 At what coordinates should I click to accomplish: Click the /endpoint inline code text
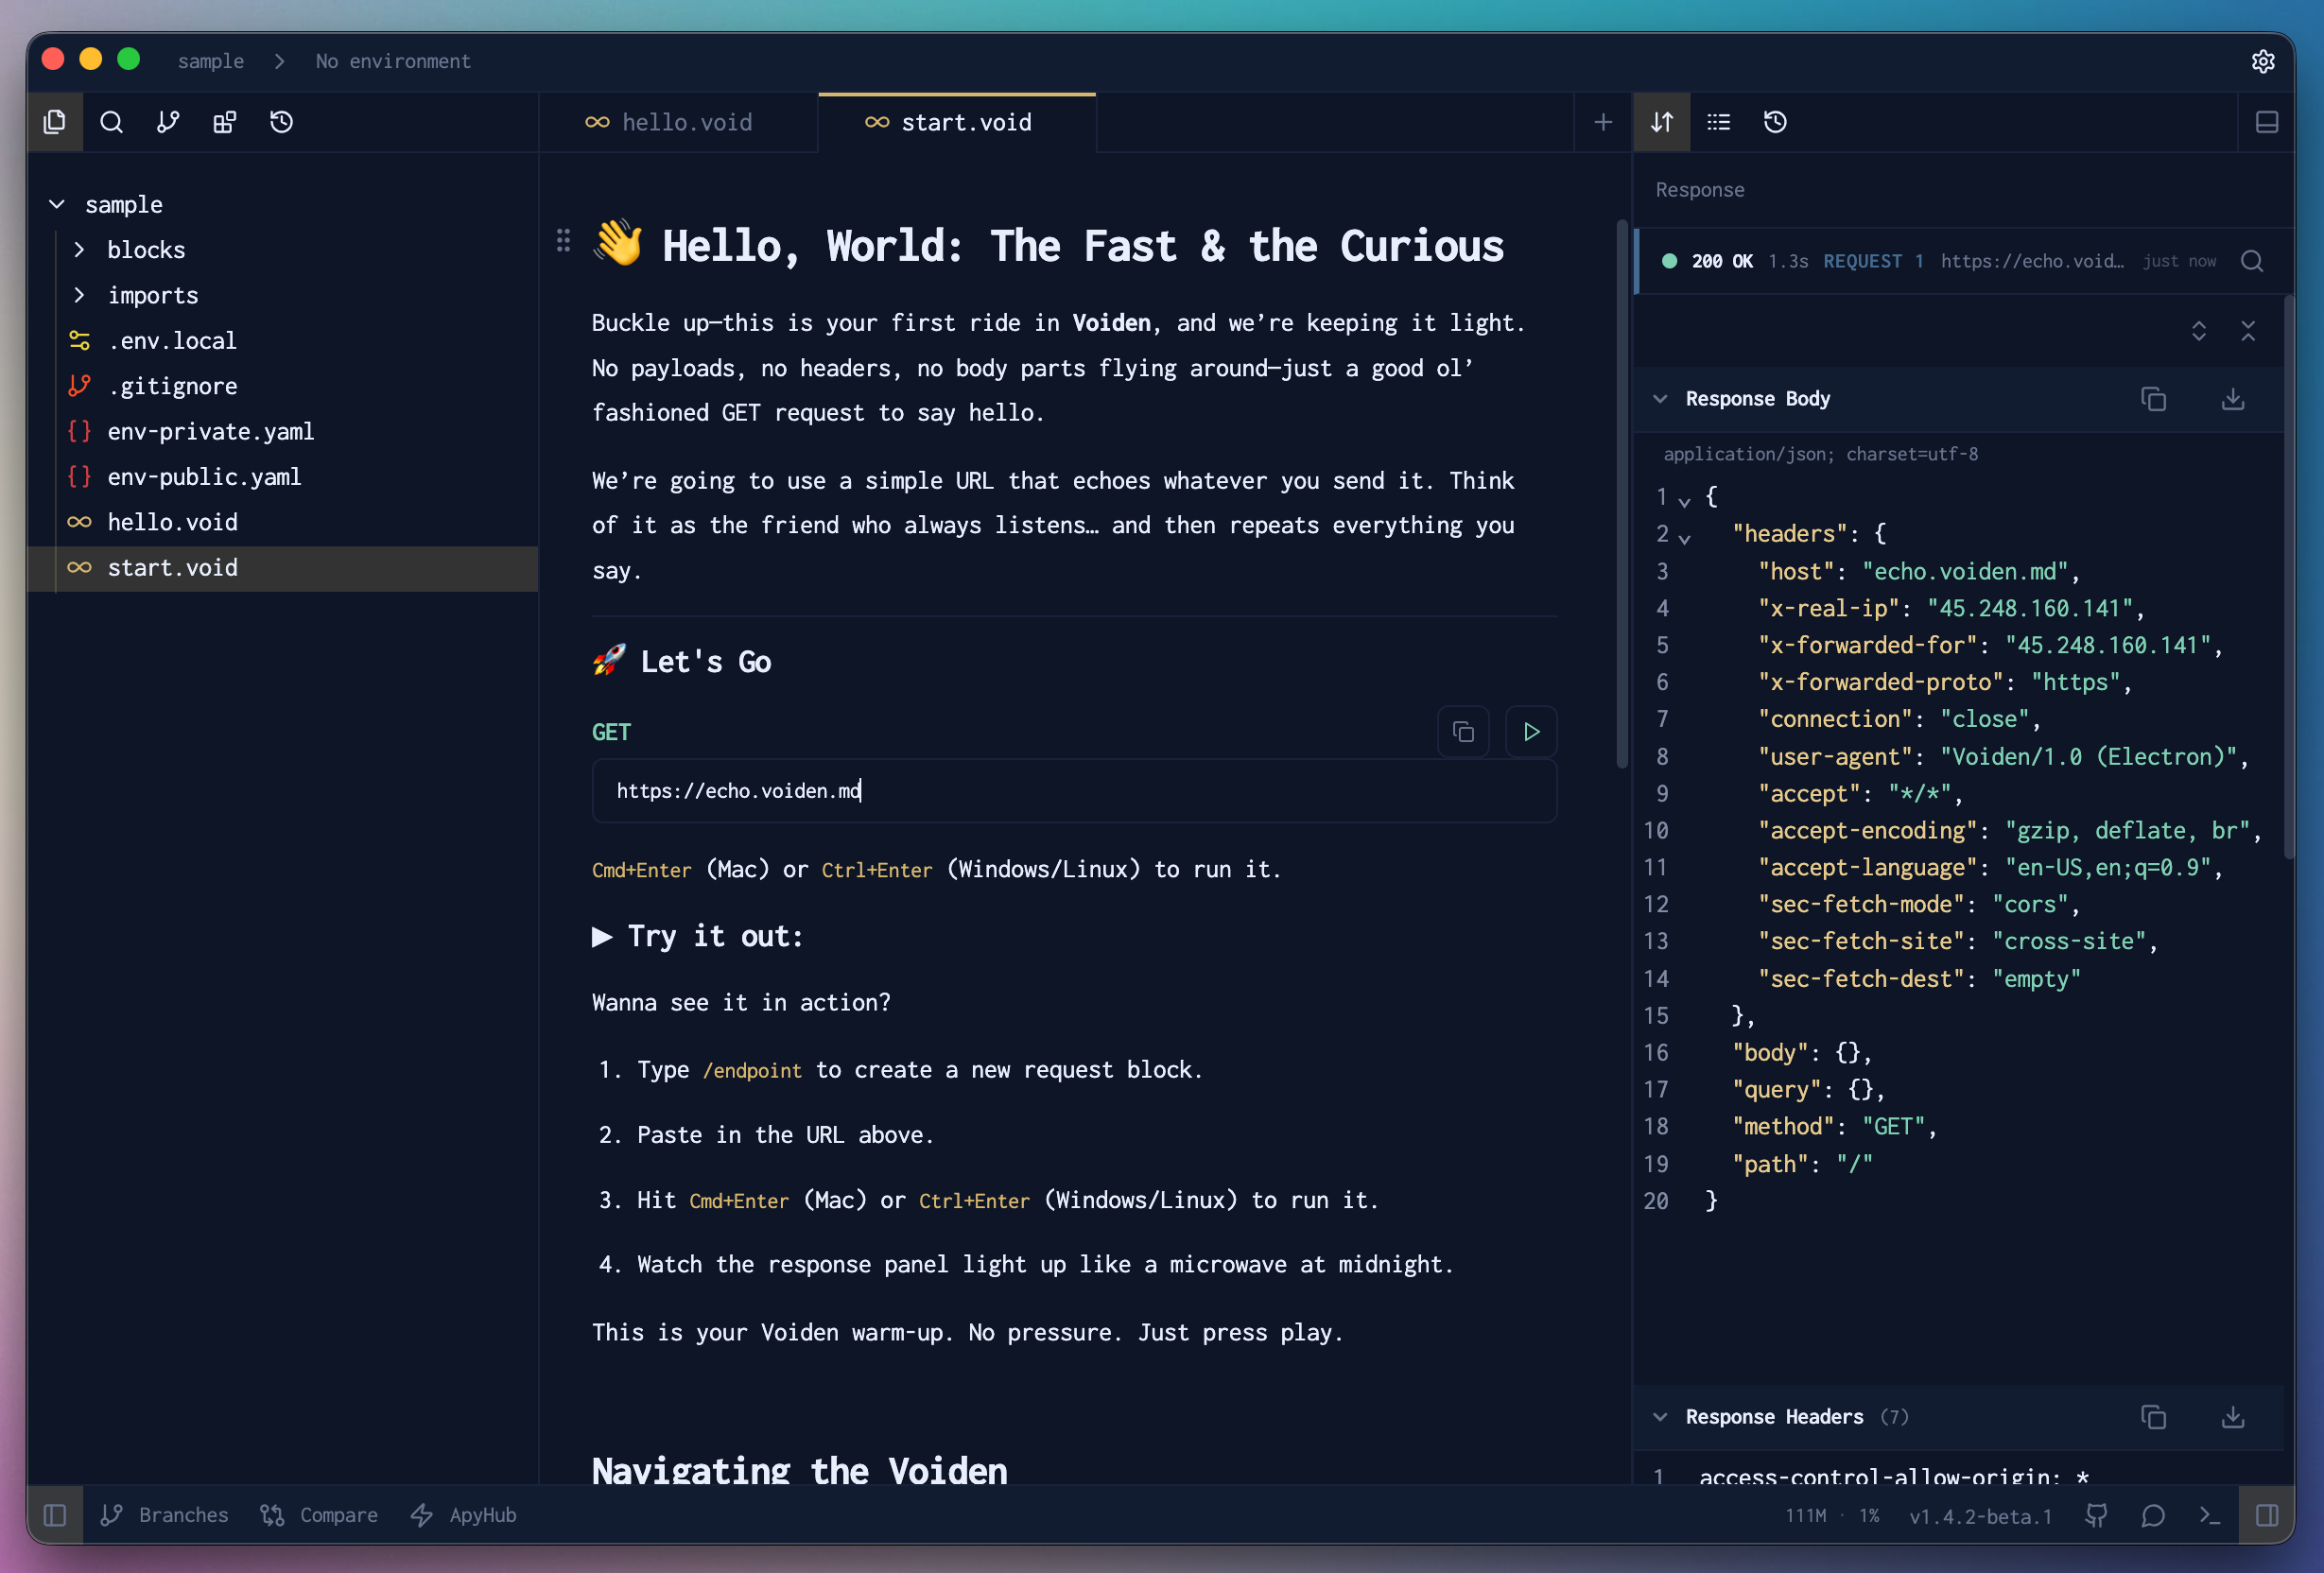[752, 1070]
